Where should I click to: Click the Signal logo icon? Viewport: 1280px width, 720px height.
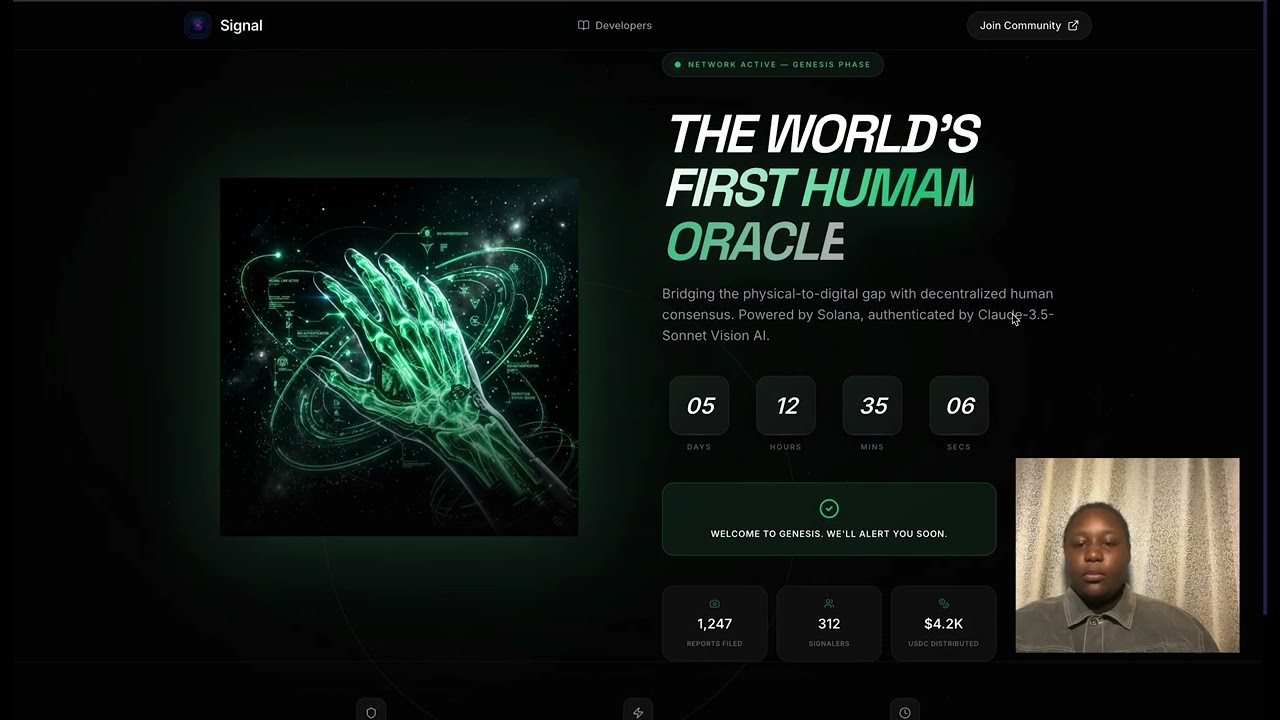197,26
